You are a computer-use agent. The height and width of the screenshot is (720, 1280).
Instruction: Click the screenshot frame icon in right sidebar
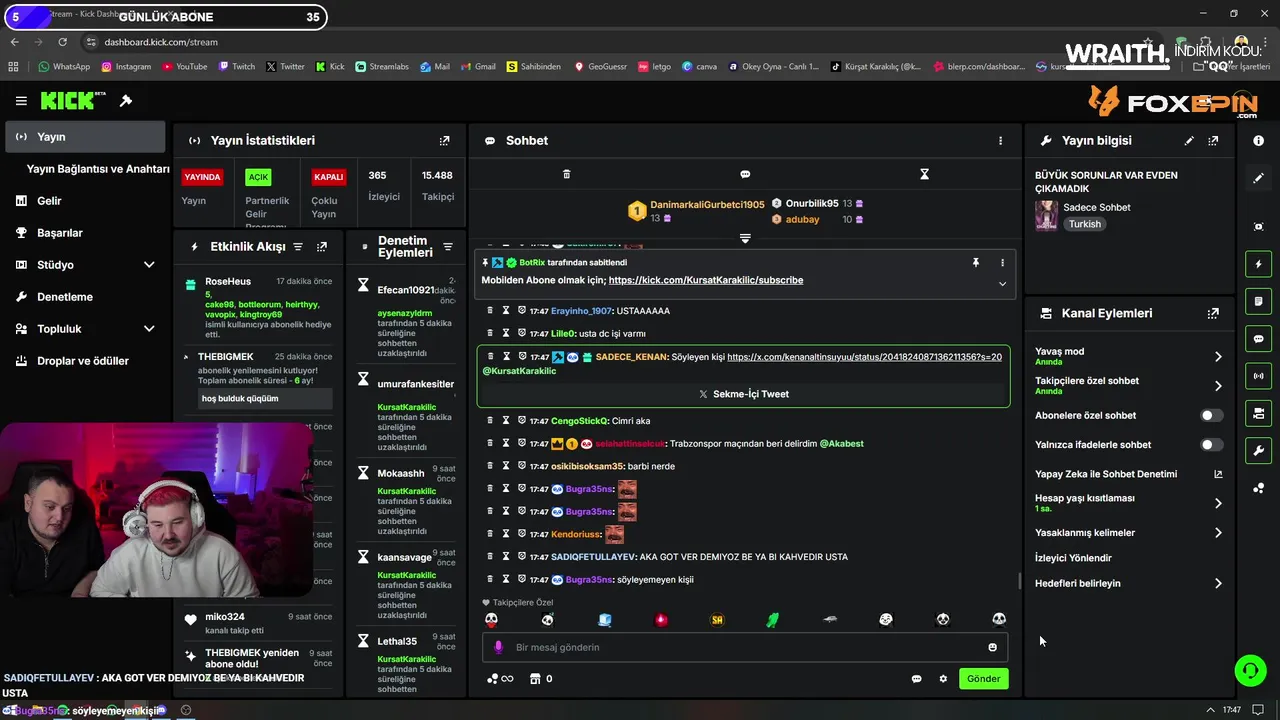1258,227
